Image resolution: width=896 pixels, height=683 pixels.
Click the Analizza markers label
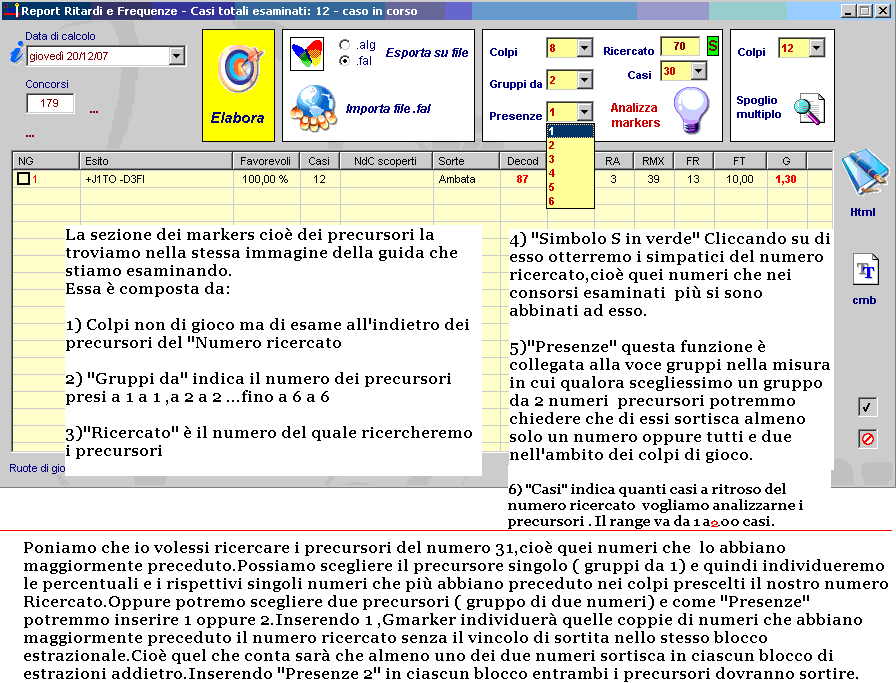coord(635,115)
